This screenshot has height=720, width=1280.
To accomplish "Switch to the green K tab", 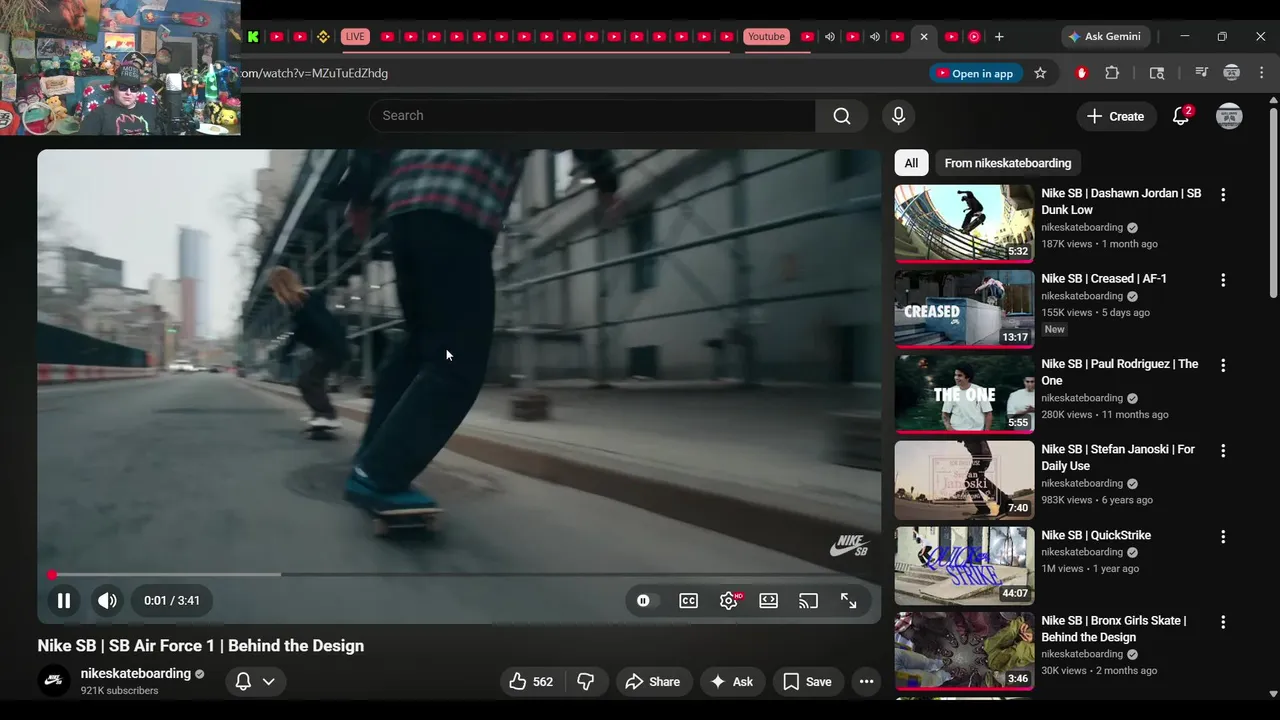I will (253, 37).
